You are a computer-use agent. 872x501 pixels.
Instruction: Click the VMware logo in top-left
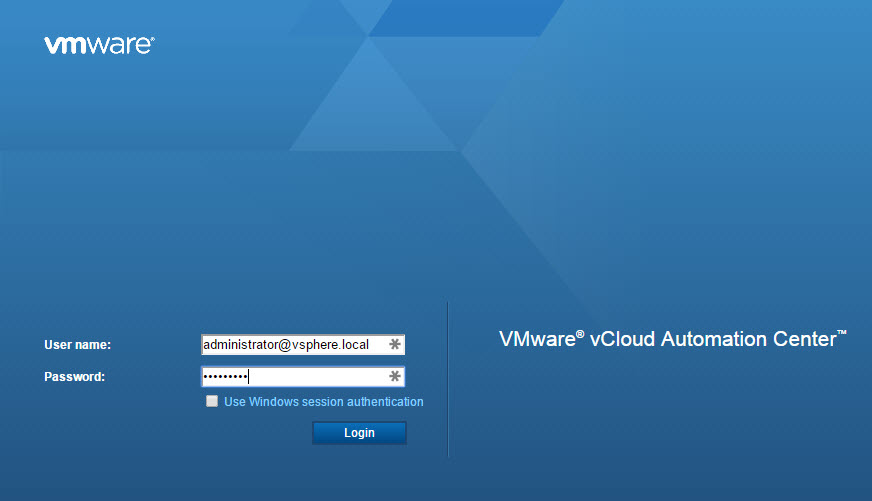(x=99, y=45)
